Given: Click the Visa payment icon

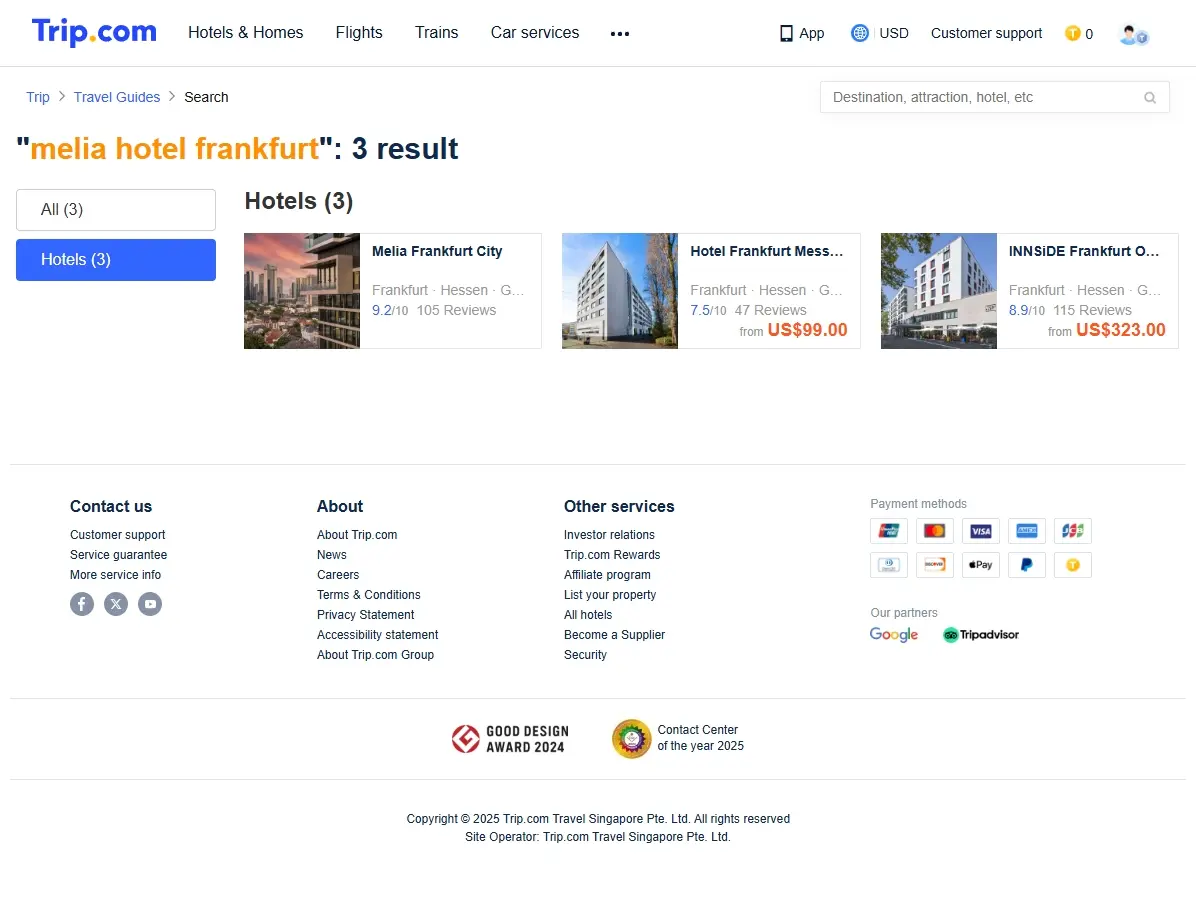Looking at the screenshot, I should [981, 530].
